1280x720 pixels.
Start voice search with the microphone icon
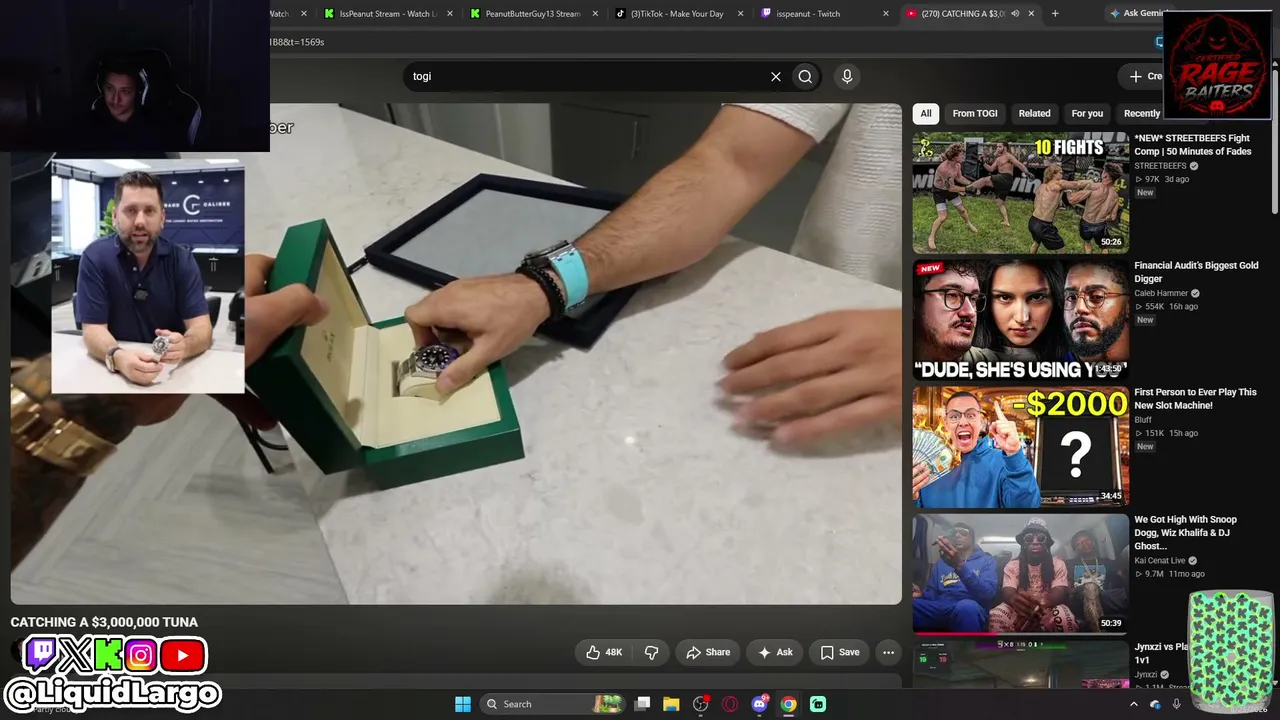pyautogui.click(x=847, y=76)
